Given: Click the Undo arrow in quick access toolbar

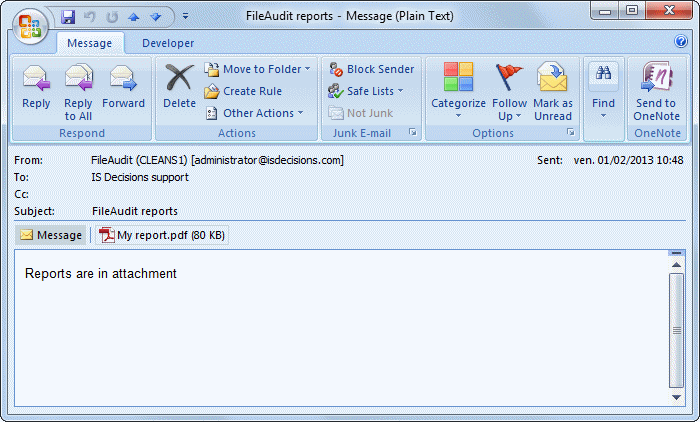Looking at the screenshot, I should (x=90, y=17).
